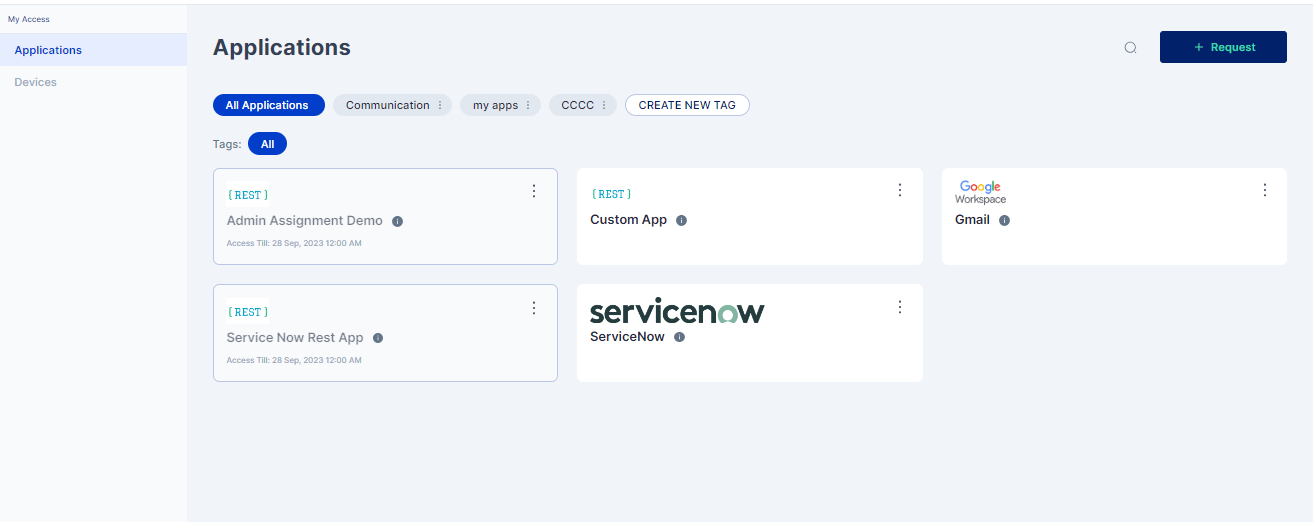The image size is (1313, 522).
Task: Click the ServiceNow logo image
Action: coord(677,311)
